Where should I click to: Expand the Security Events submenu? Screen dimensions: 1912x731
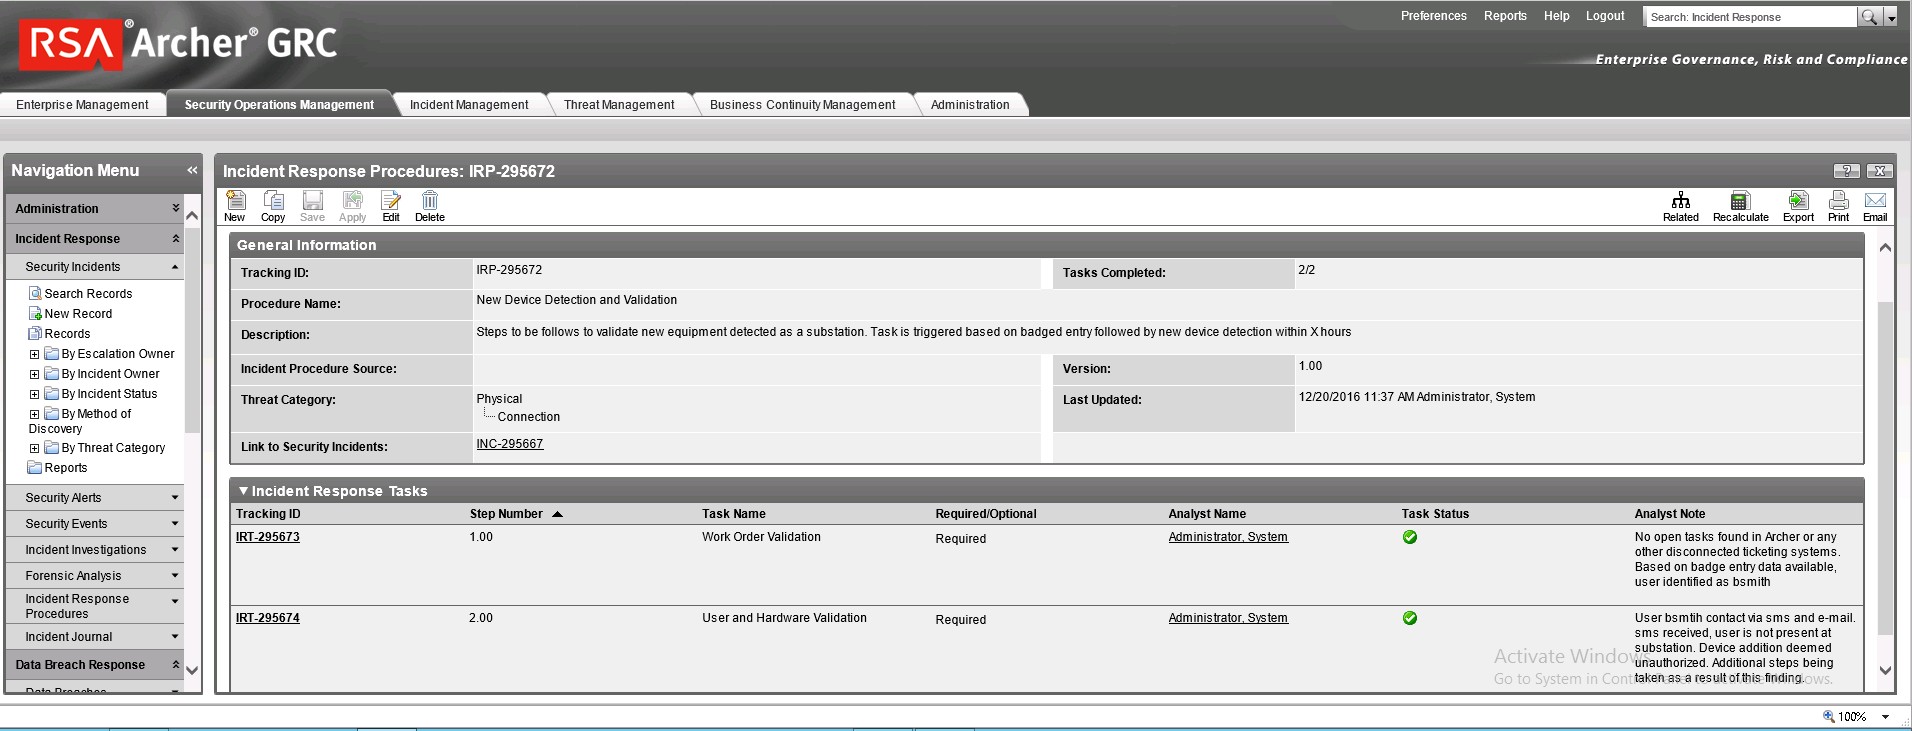pos(175,523)
